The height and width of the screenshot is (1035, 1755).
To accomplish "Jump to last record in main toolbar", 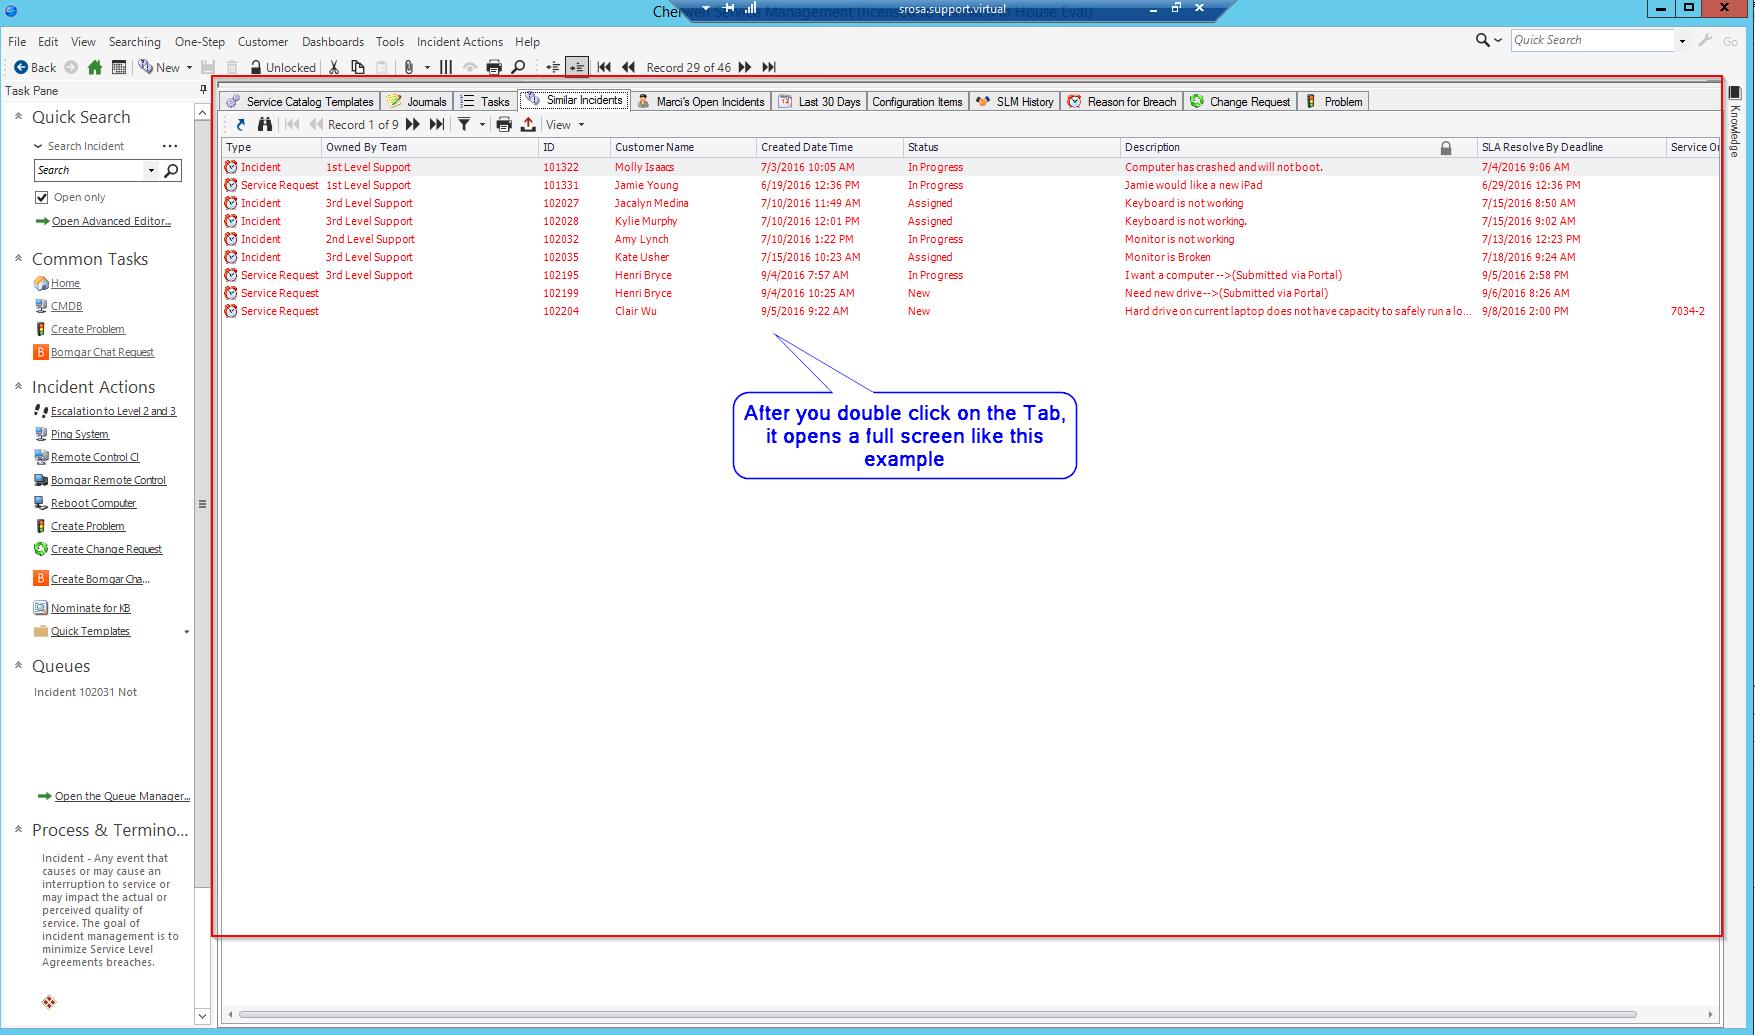I will coord(769,67).
